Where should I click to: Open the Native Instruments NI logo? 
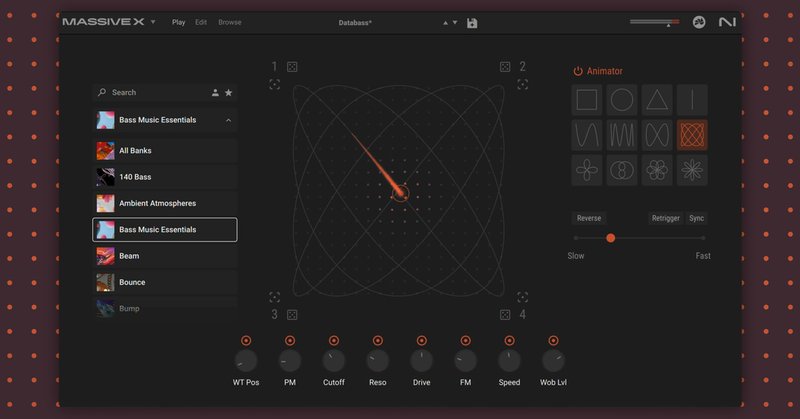727,22
